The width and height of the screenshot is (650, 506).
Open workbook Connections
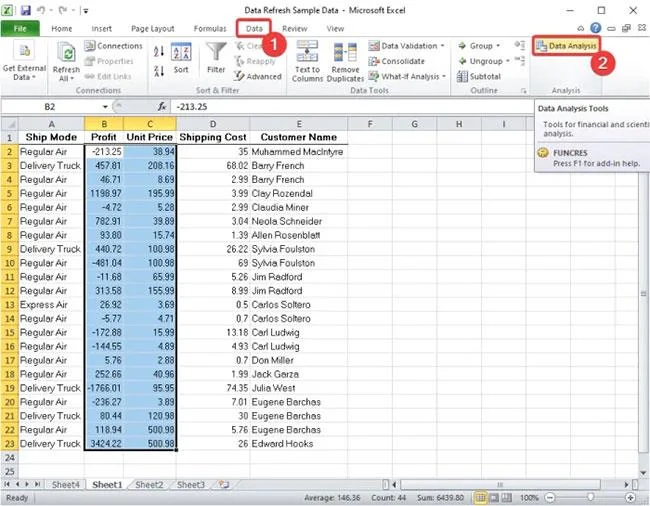click(x=114, y=46)
